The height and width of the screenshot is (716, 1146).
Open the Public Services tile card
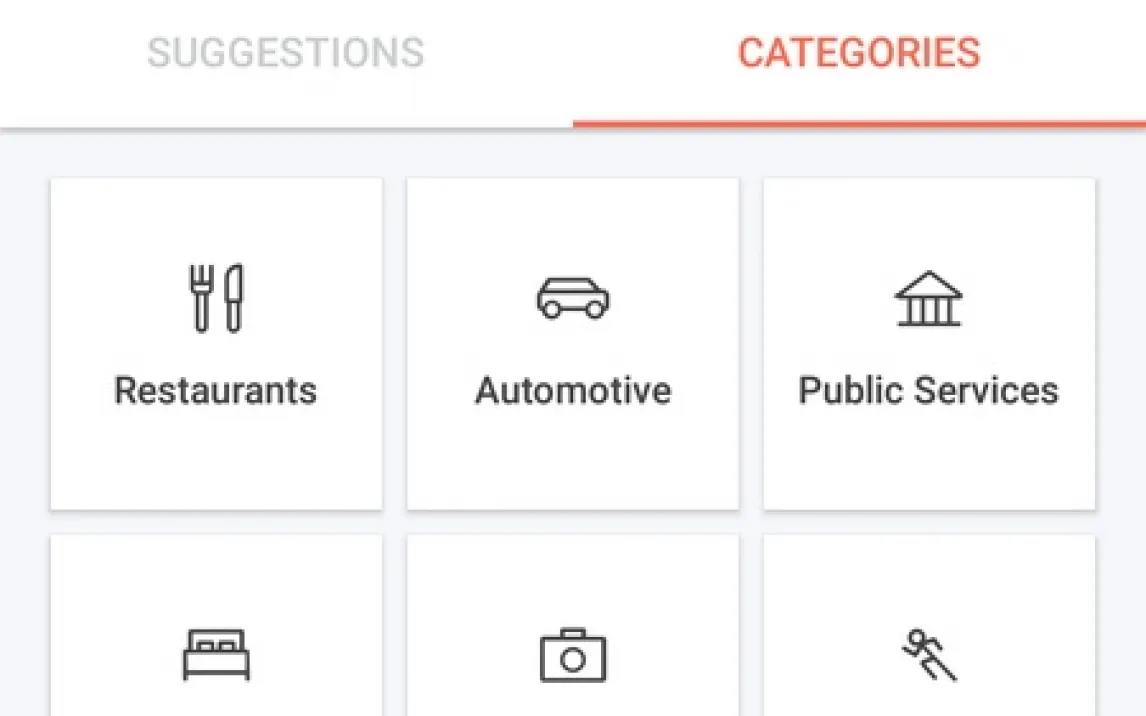point(929,450)
